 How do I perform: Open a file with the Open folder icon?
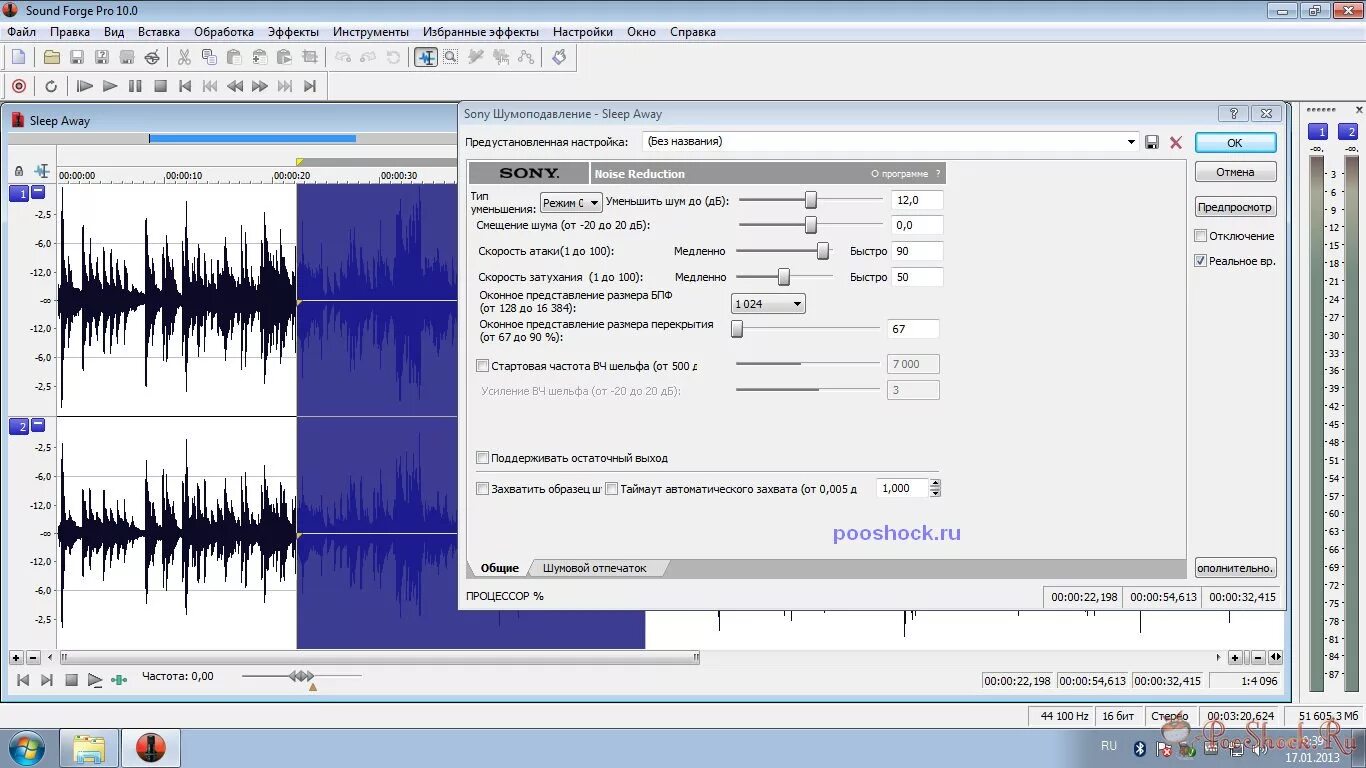pos(51,58)
